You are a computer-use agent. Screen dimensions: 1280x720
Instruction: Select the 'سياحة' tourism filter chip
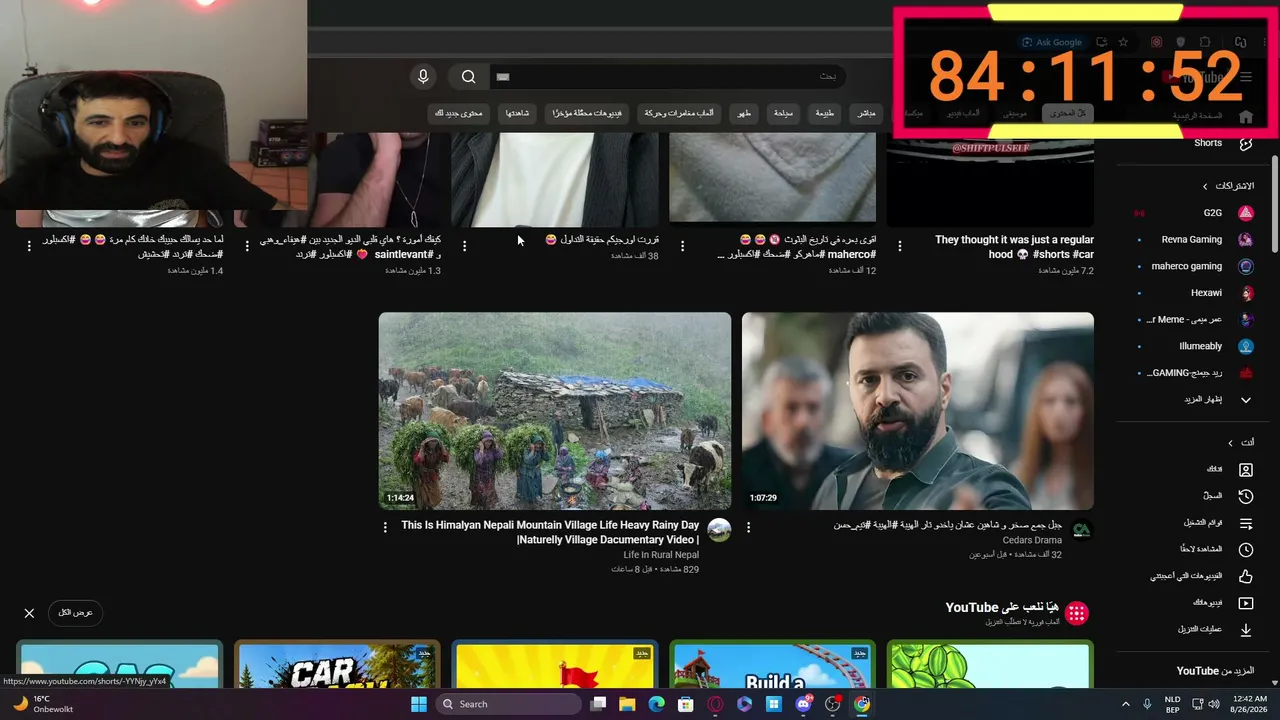click(783, 113)
